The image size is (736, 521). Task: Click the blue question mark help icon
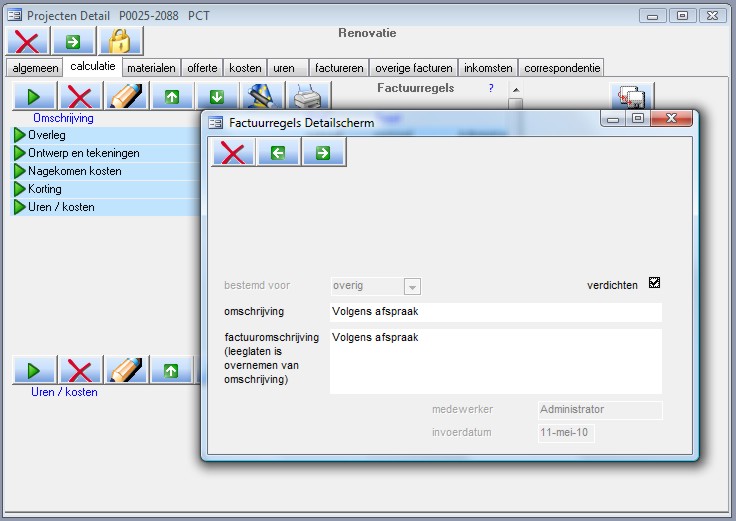pos(491,88)
